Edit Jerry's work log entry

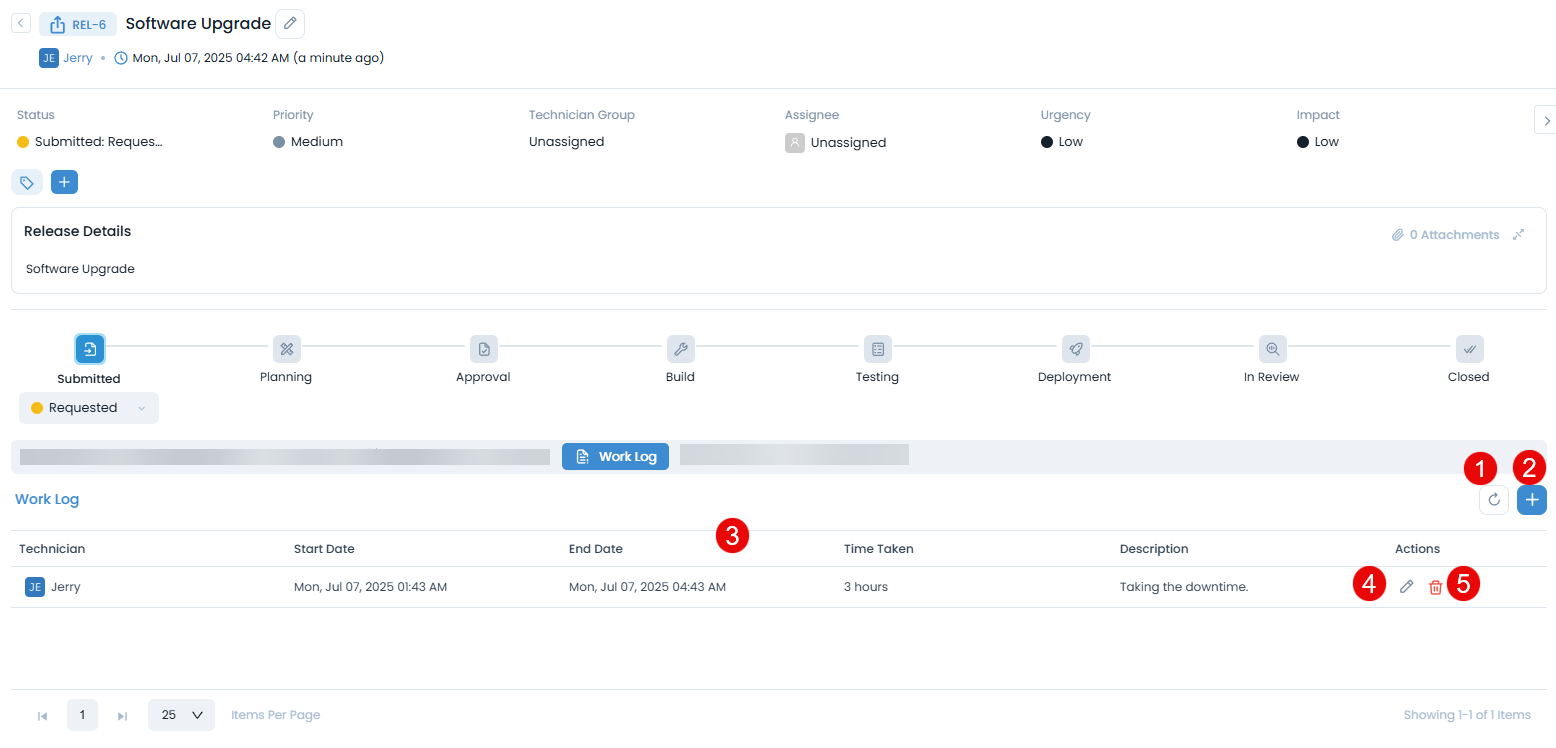coord(1406,587)
